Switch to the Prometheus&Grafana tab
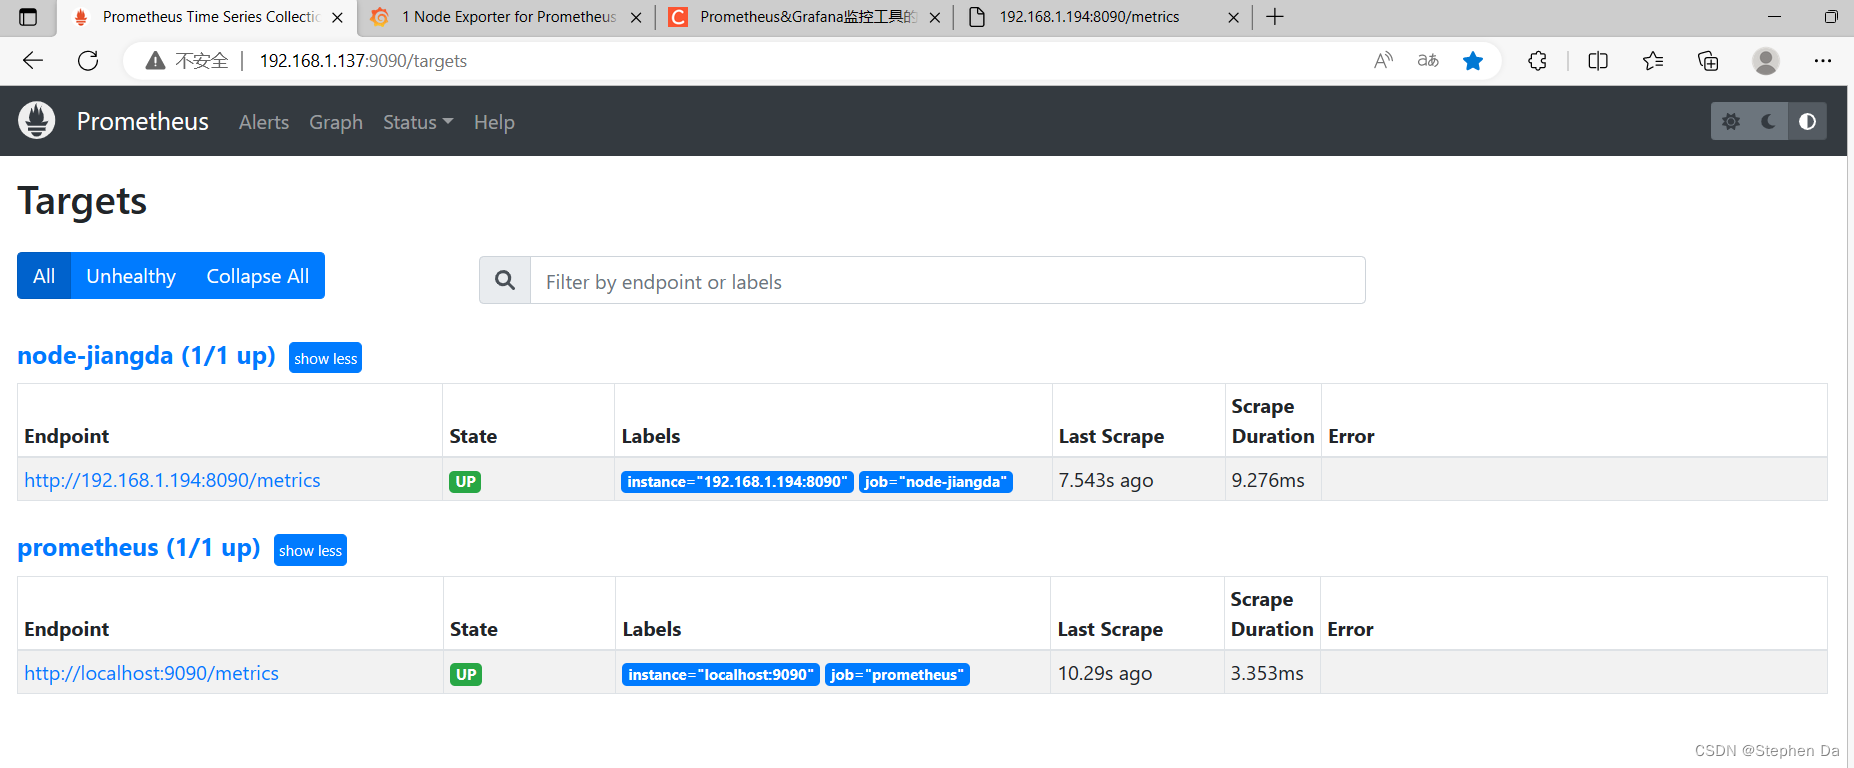The height and width of the screenshot is (768, 1854). coord(807,17)
